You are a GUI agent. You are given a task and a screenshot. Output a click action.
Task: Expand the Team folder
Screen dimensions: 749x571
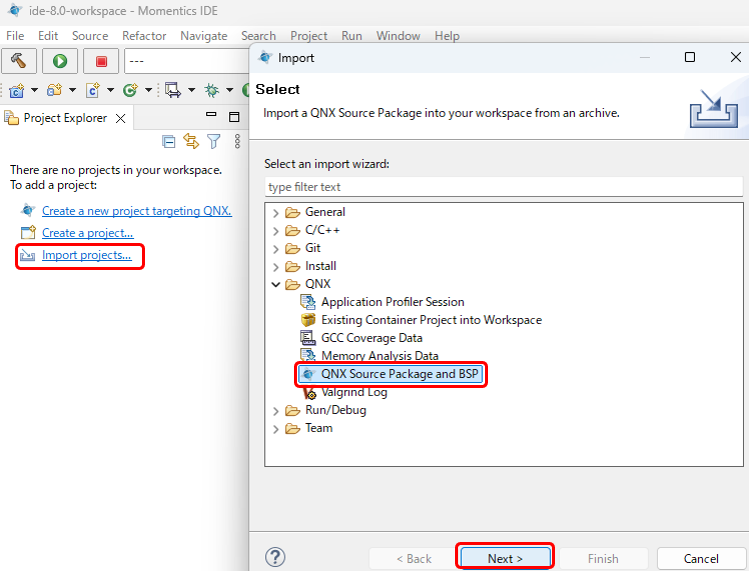[x=276, y=429]
